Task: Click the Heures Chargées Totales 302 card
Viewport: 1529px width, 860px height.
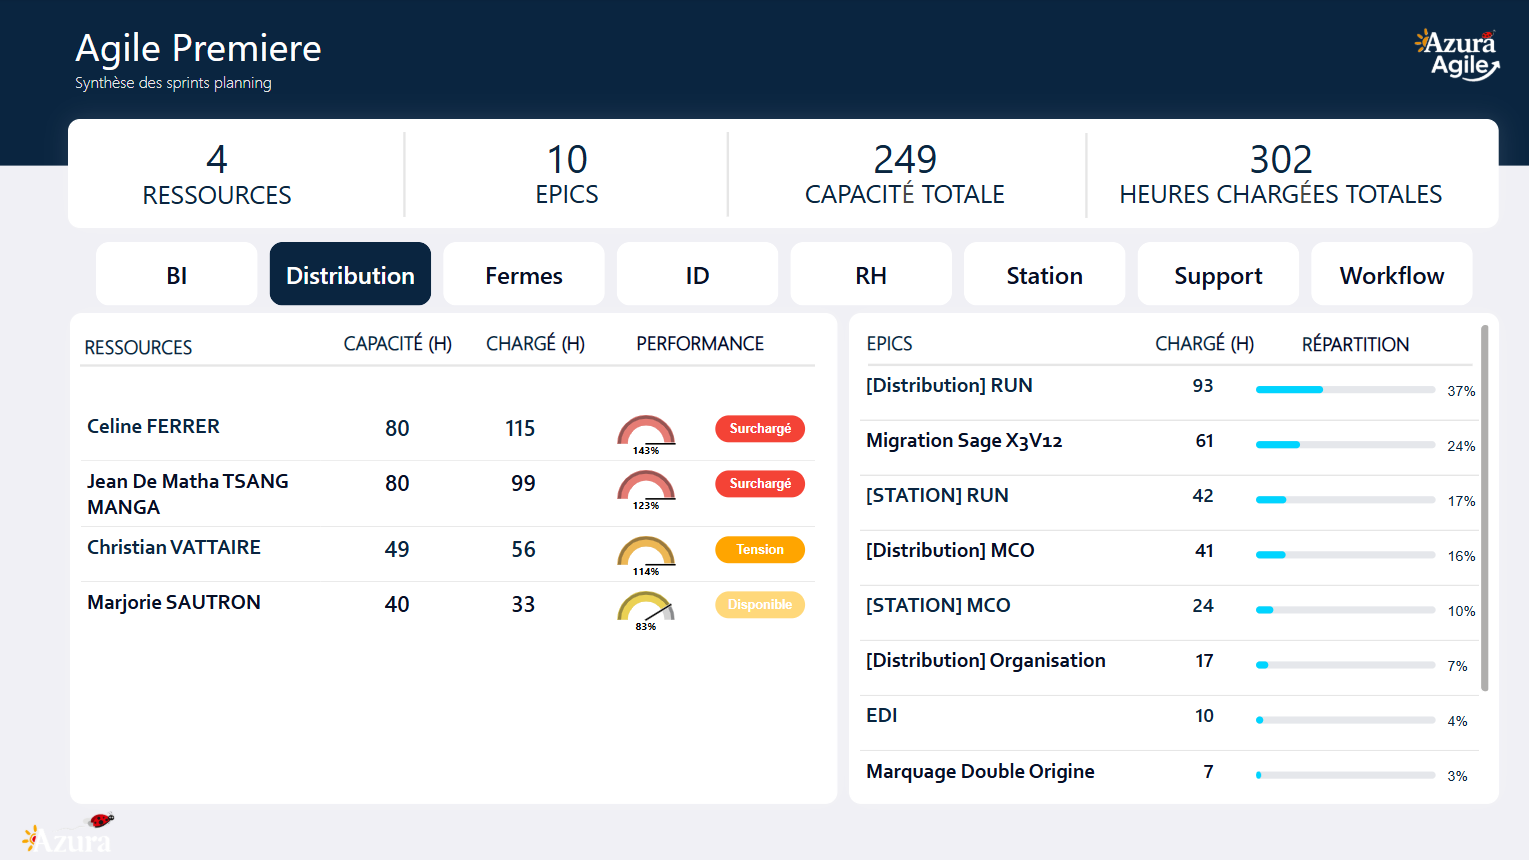Action: point(1280,174)
